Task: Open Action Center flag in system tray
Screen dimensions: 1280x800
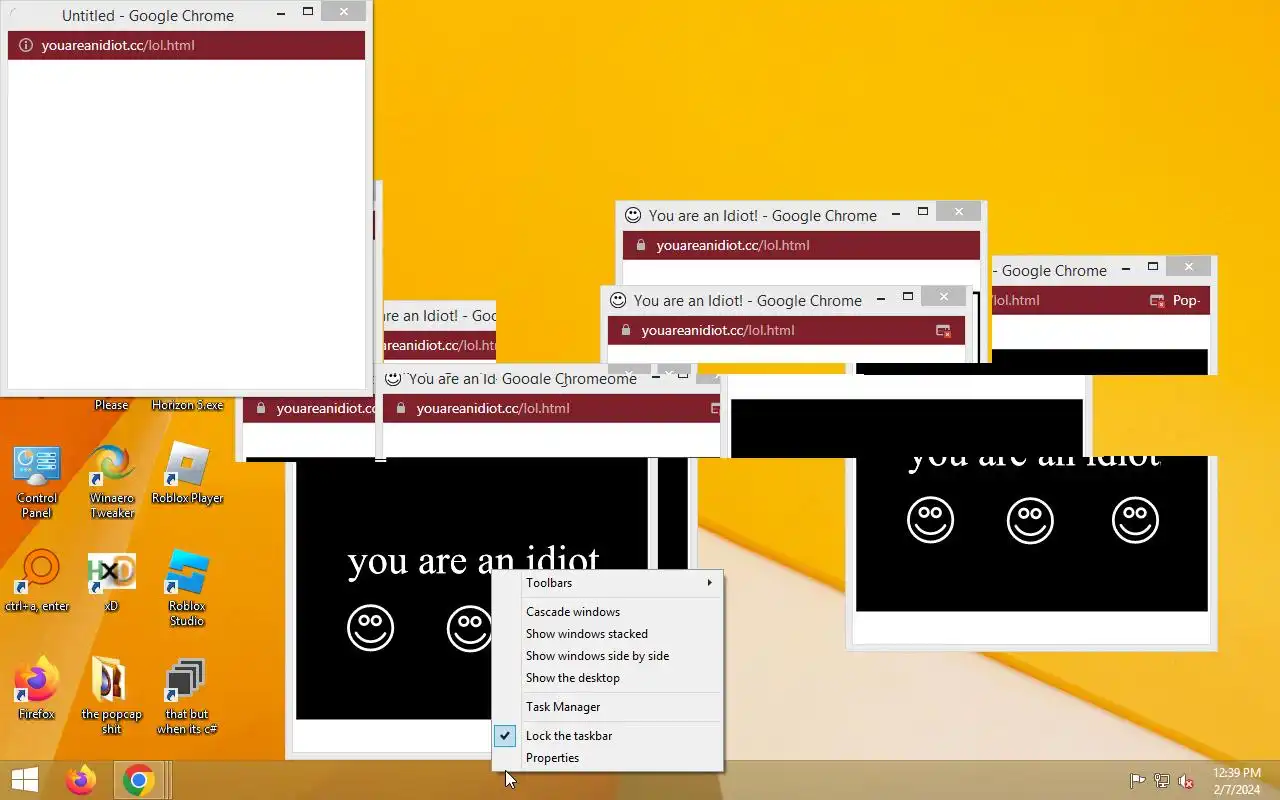Action: click(x=1137, y=781)
